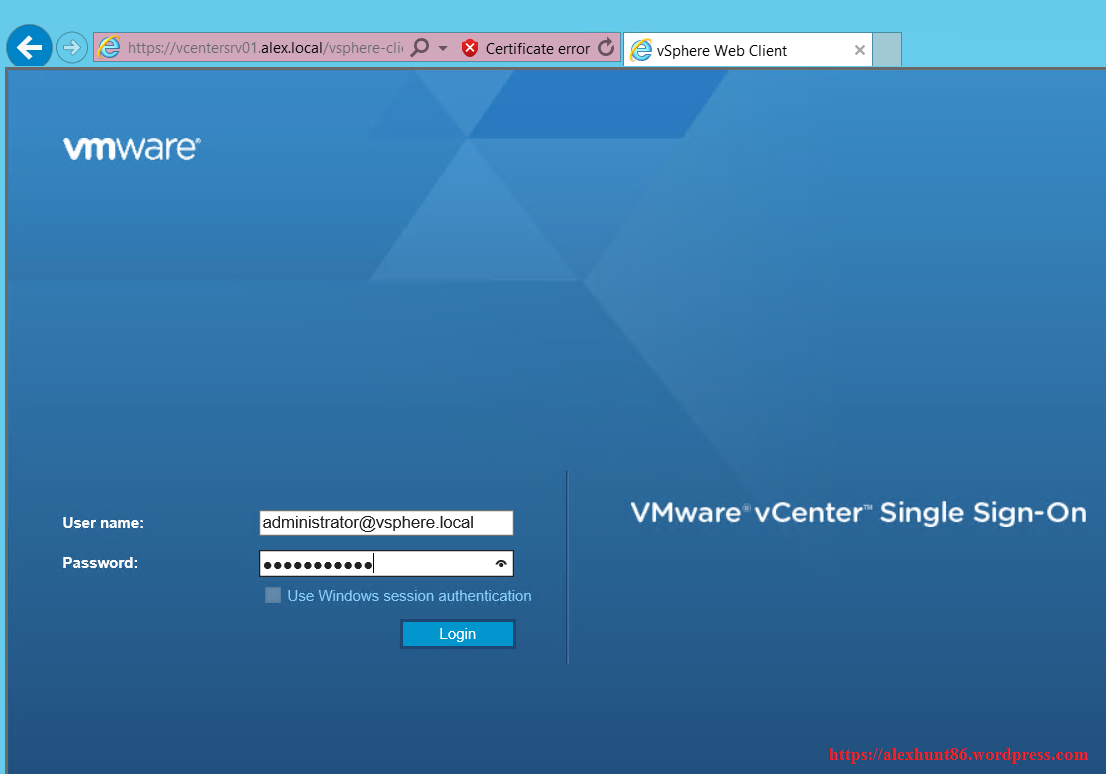Open the address bar autocomplete dropdown arrow
The height and width of the screenshot is (774, 1106).
[x=443, y=48]
